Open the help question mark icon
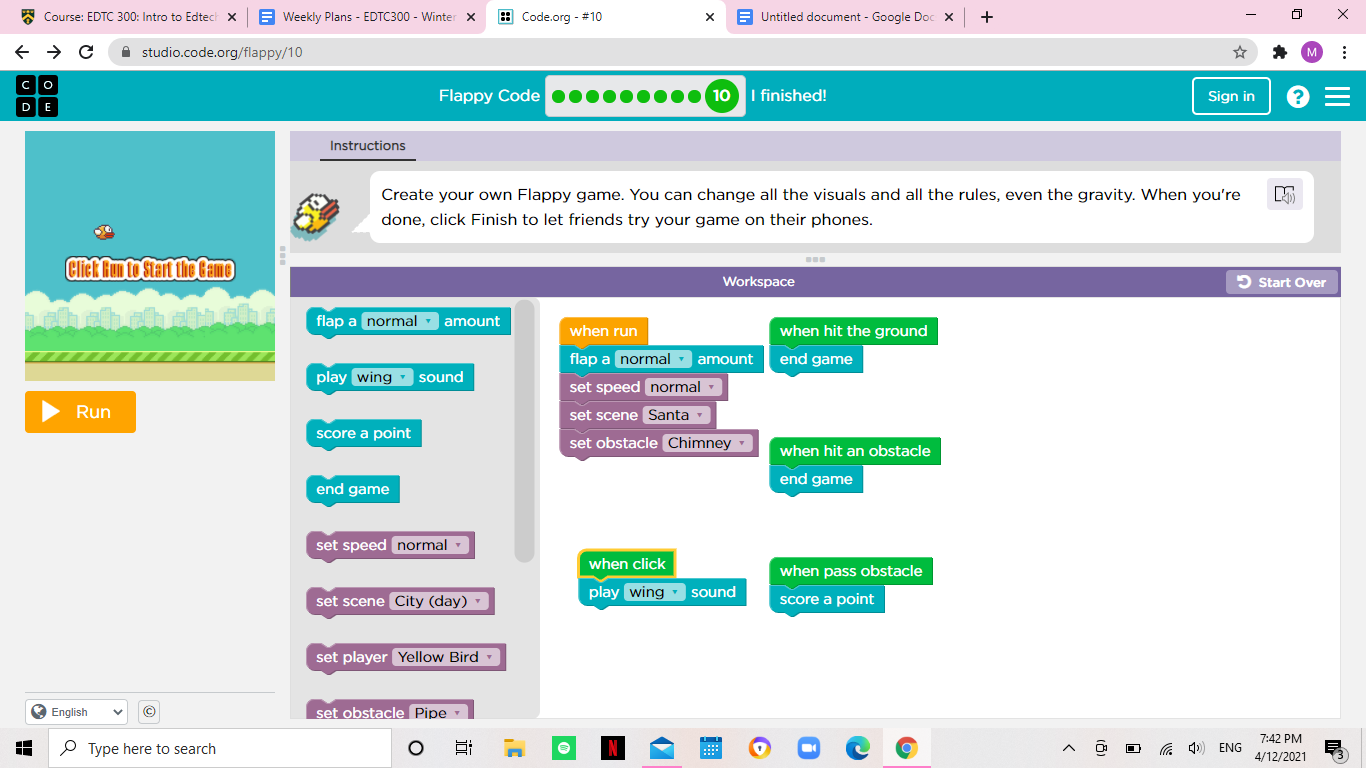The height and width of the screenshot is (768, 1366). 1298,96
